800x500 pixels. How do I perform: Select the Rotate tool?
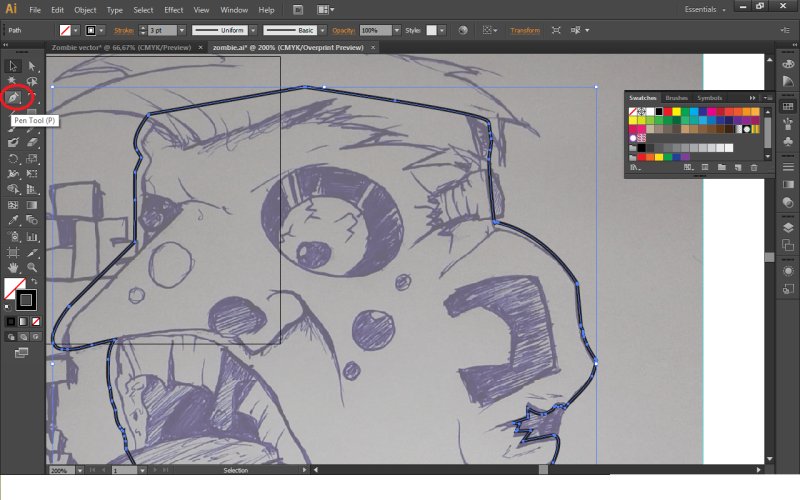pos(13,159)
